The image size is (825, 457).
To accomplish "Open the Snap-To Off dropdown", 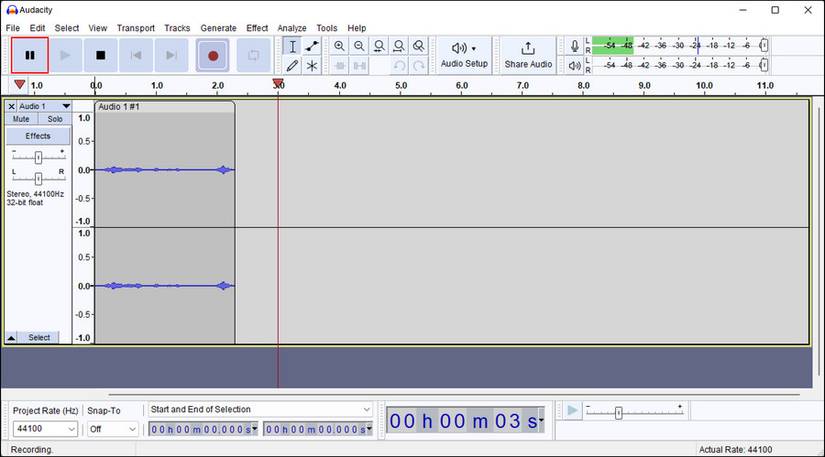I will pyautogui.click(x=112, y=429).
